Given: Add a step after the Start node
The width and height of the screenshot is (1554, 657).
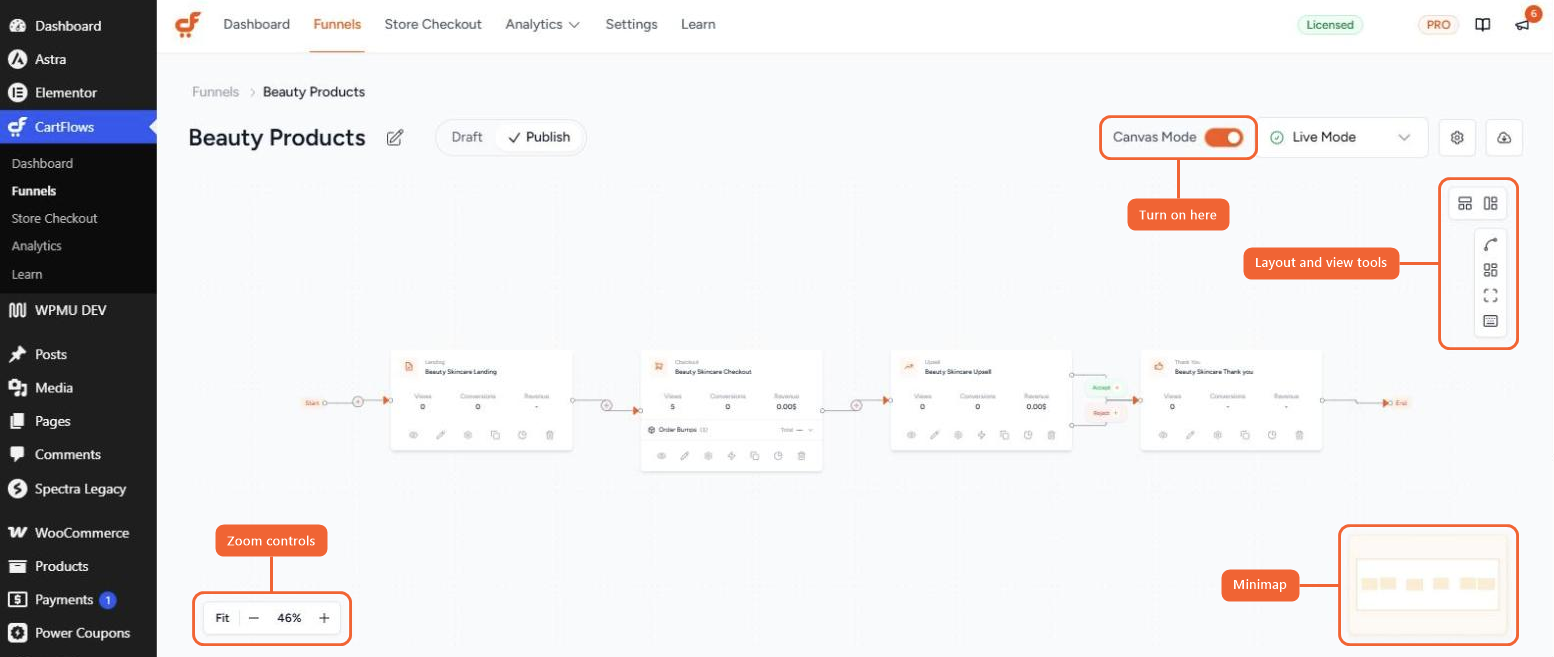Looking at the screenshot, I should 358,402.
